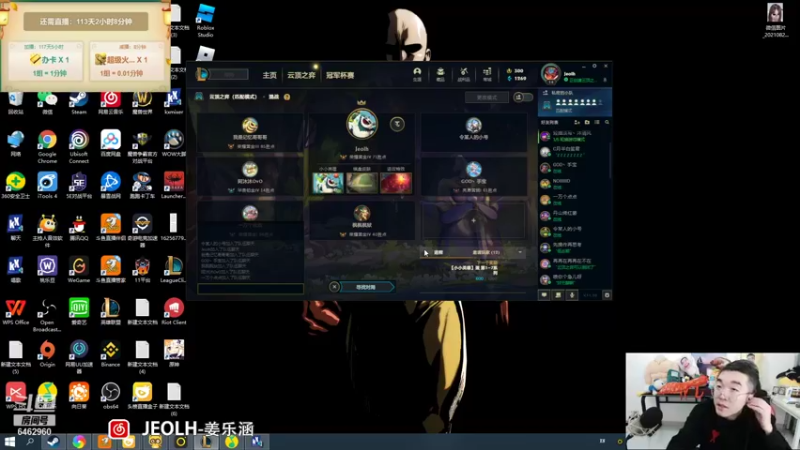This screenshot has width=800, height=450.
Task: Toggle the lobby open-party switch
Action: [x=523, y=97]
